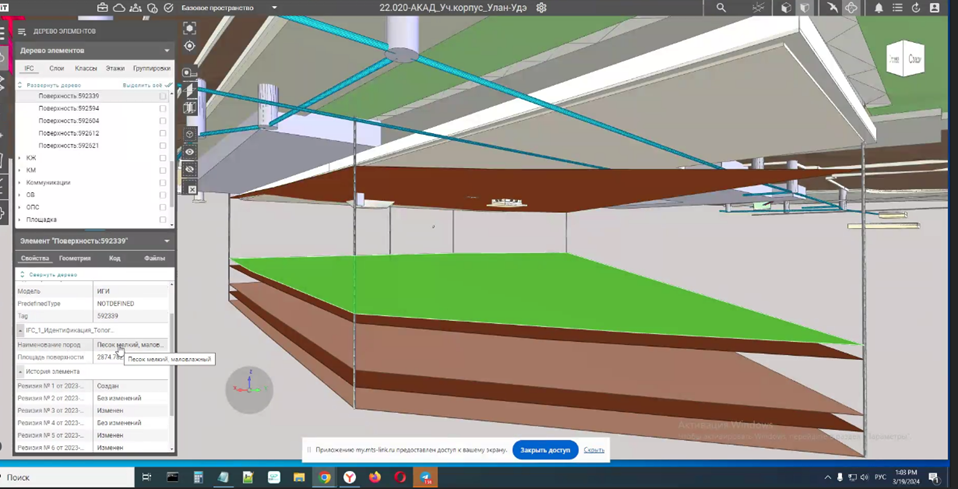Open the Файлы tab

155,259
